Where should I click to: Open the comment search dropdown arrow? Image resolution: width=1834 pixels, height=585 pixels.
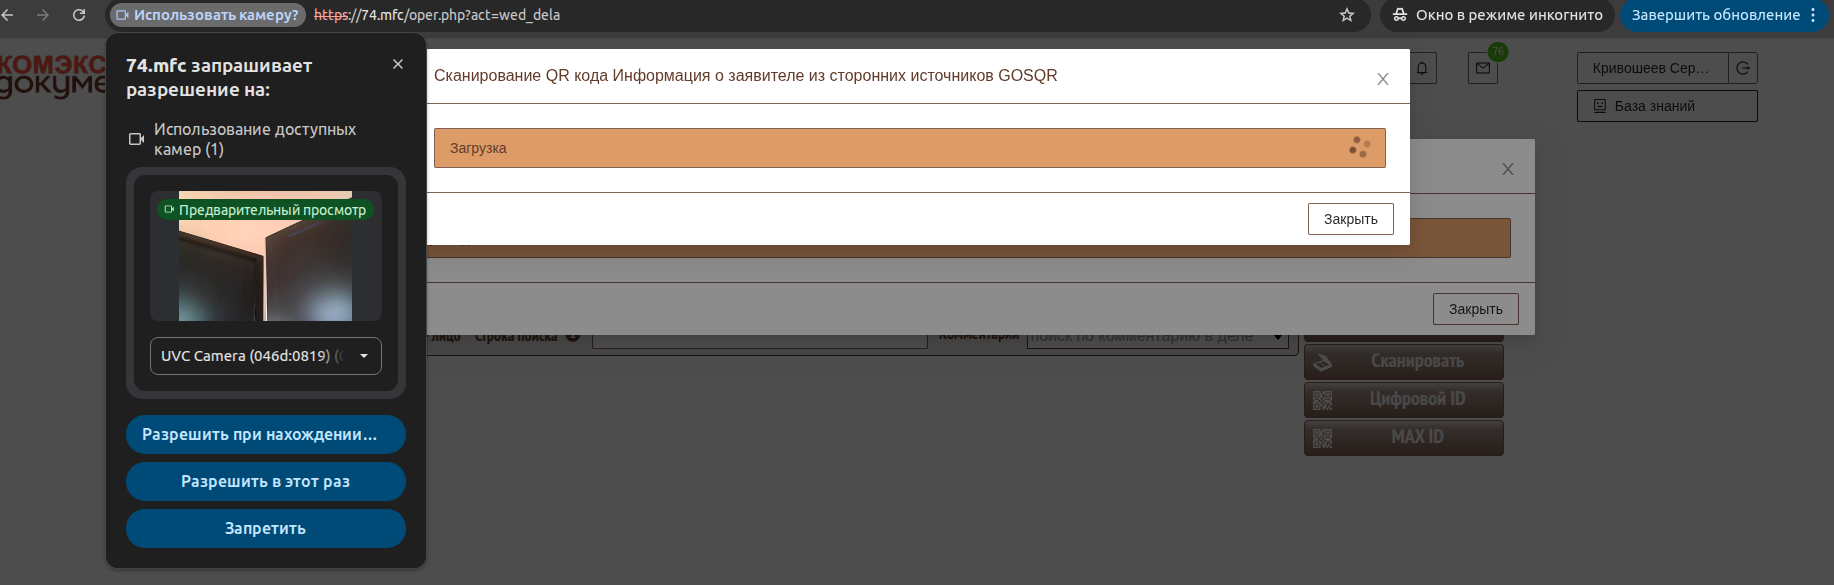point(1278,337)
